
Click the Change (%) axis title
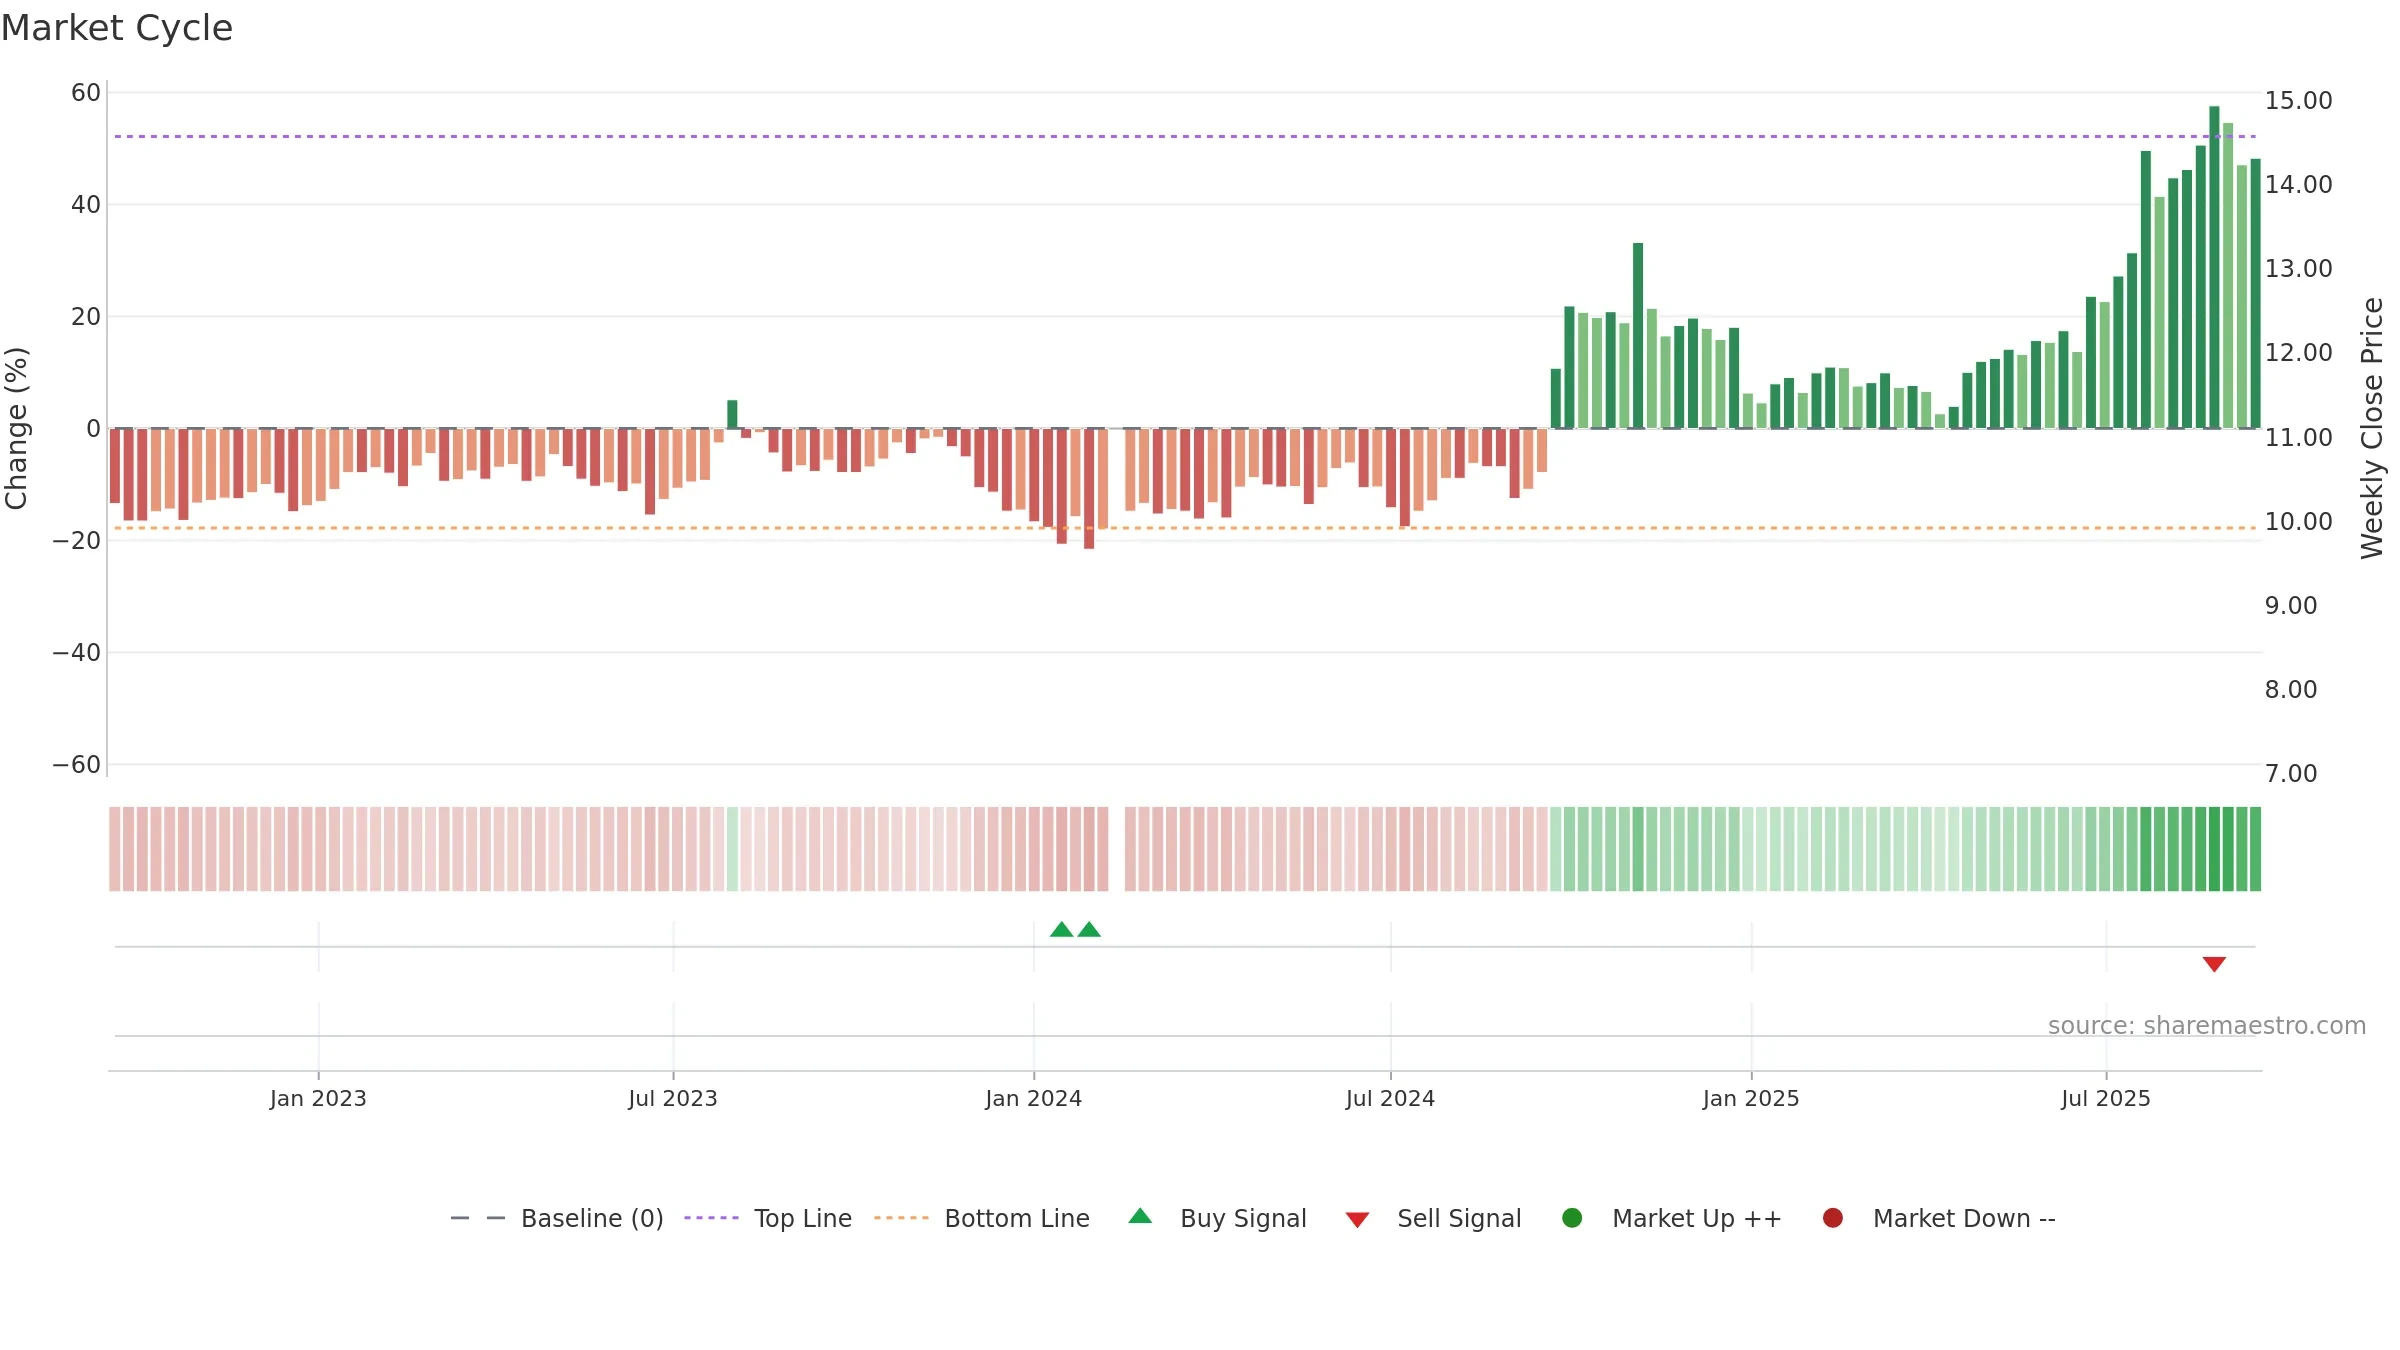tap(16, 428)
